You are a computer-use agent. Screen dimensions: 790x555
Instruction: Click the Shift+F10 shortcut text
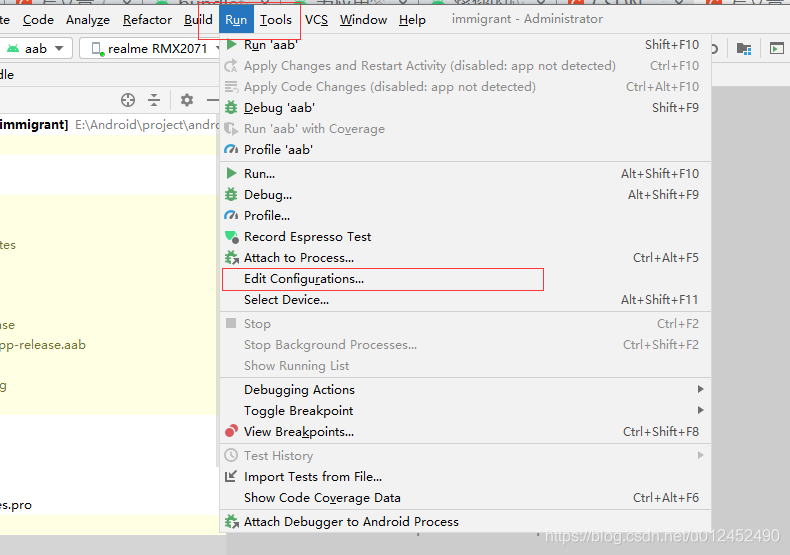672,45
